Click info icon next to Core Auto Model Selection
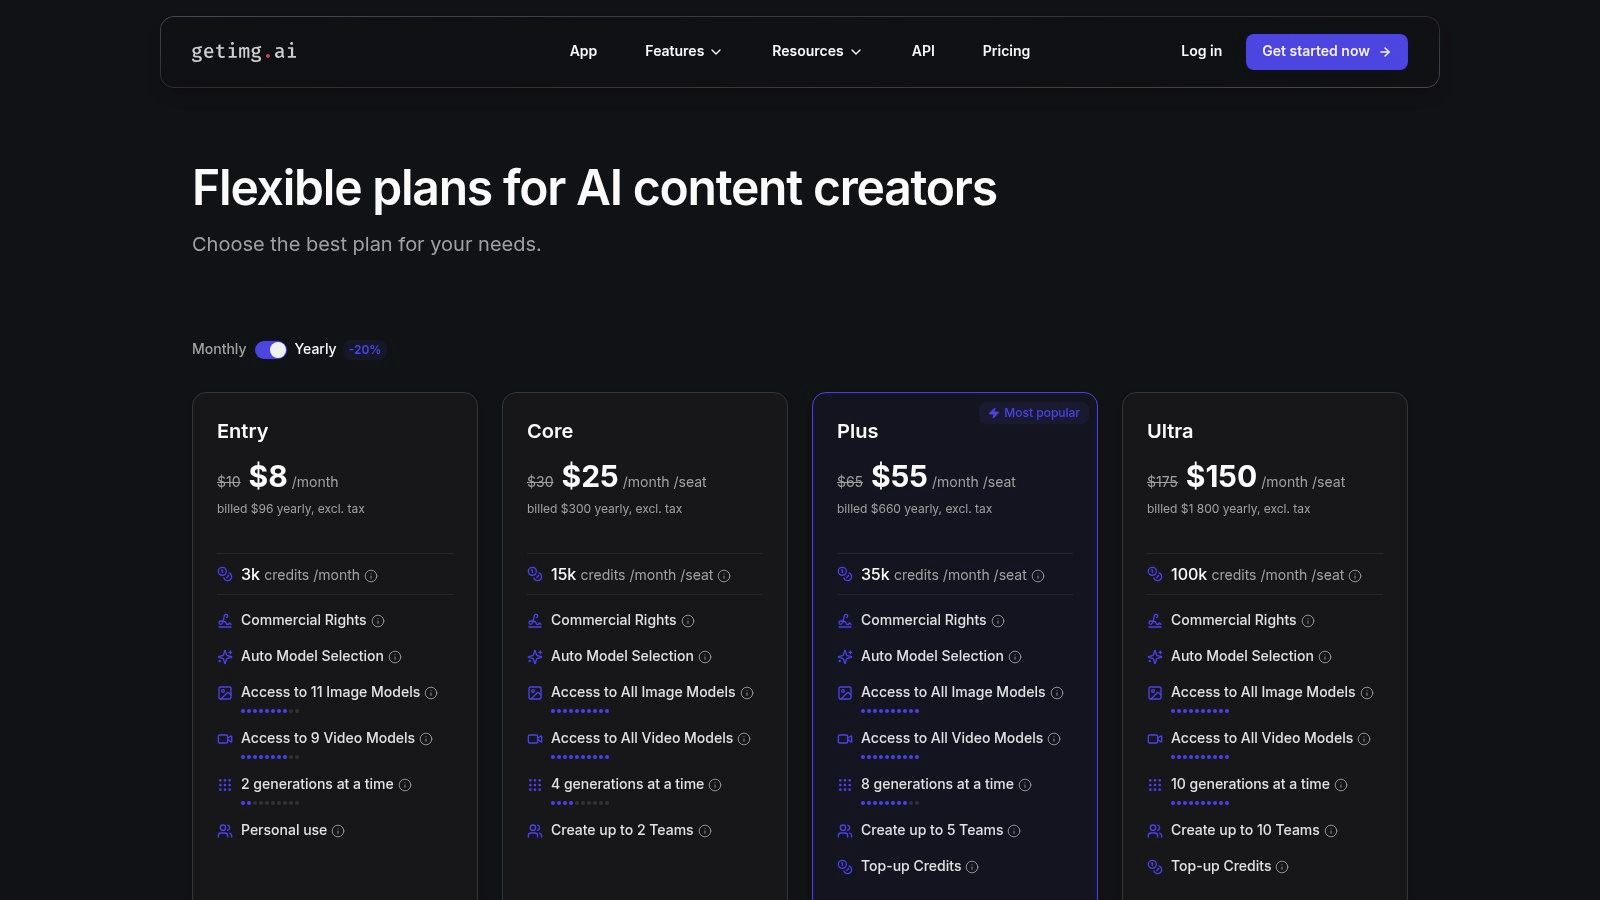 tap(705, 657)
